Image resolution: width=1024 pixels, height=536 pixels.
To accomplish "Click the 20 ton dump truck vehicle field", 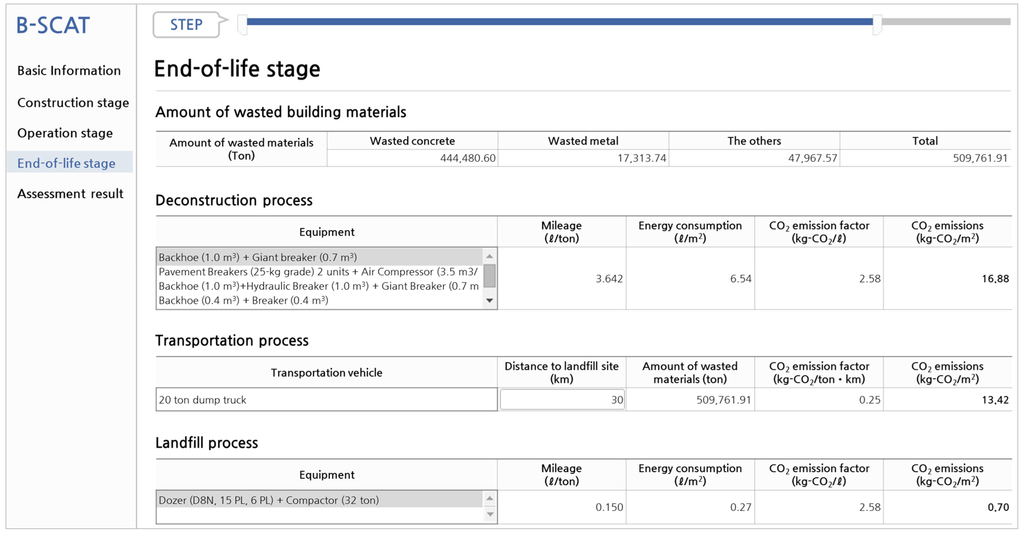I will click(326, 400).
